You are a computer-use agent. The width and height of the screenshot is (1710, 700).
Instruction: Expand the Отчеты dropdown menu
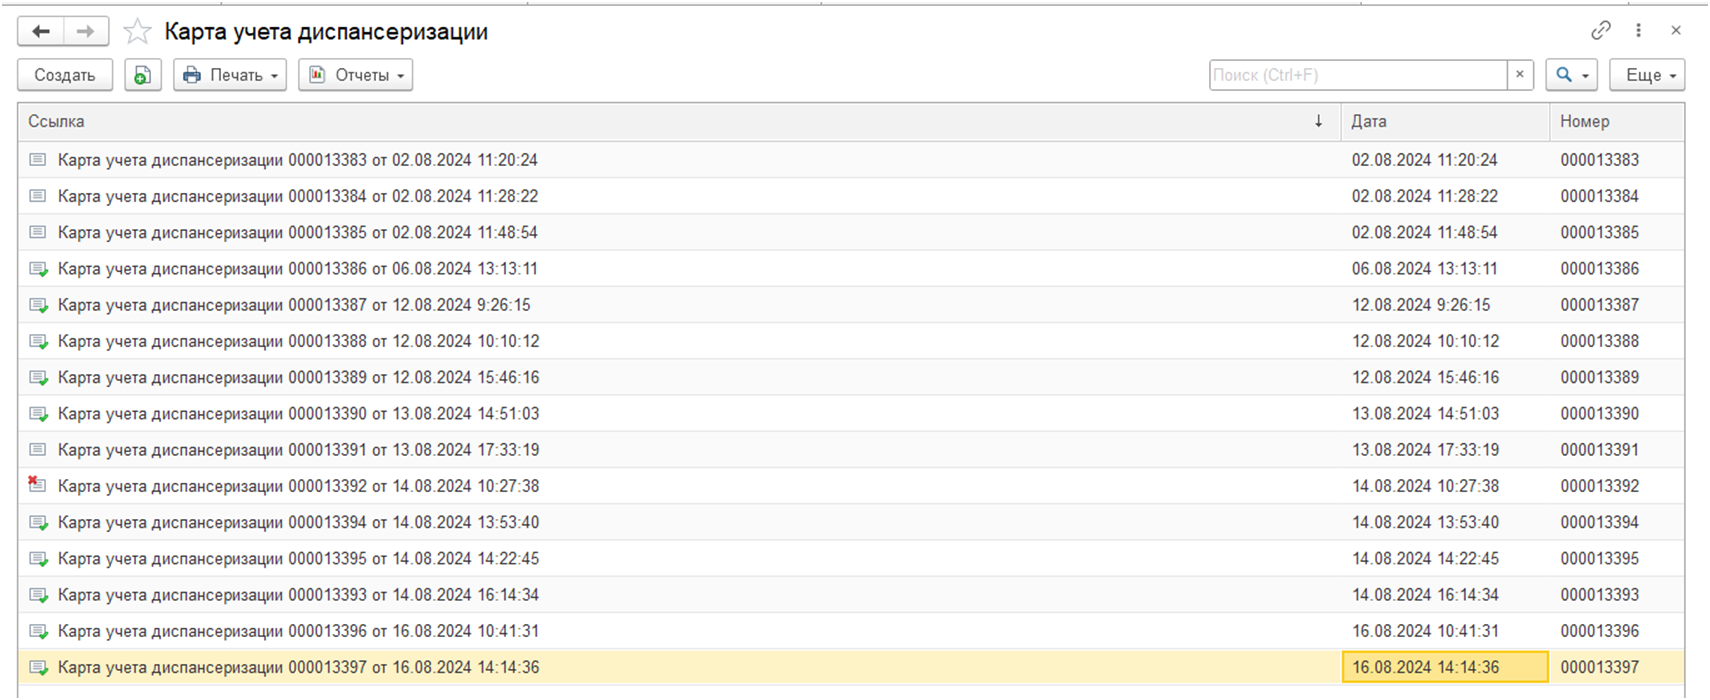click(356, 75)
